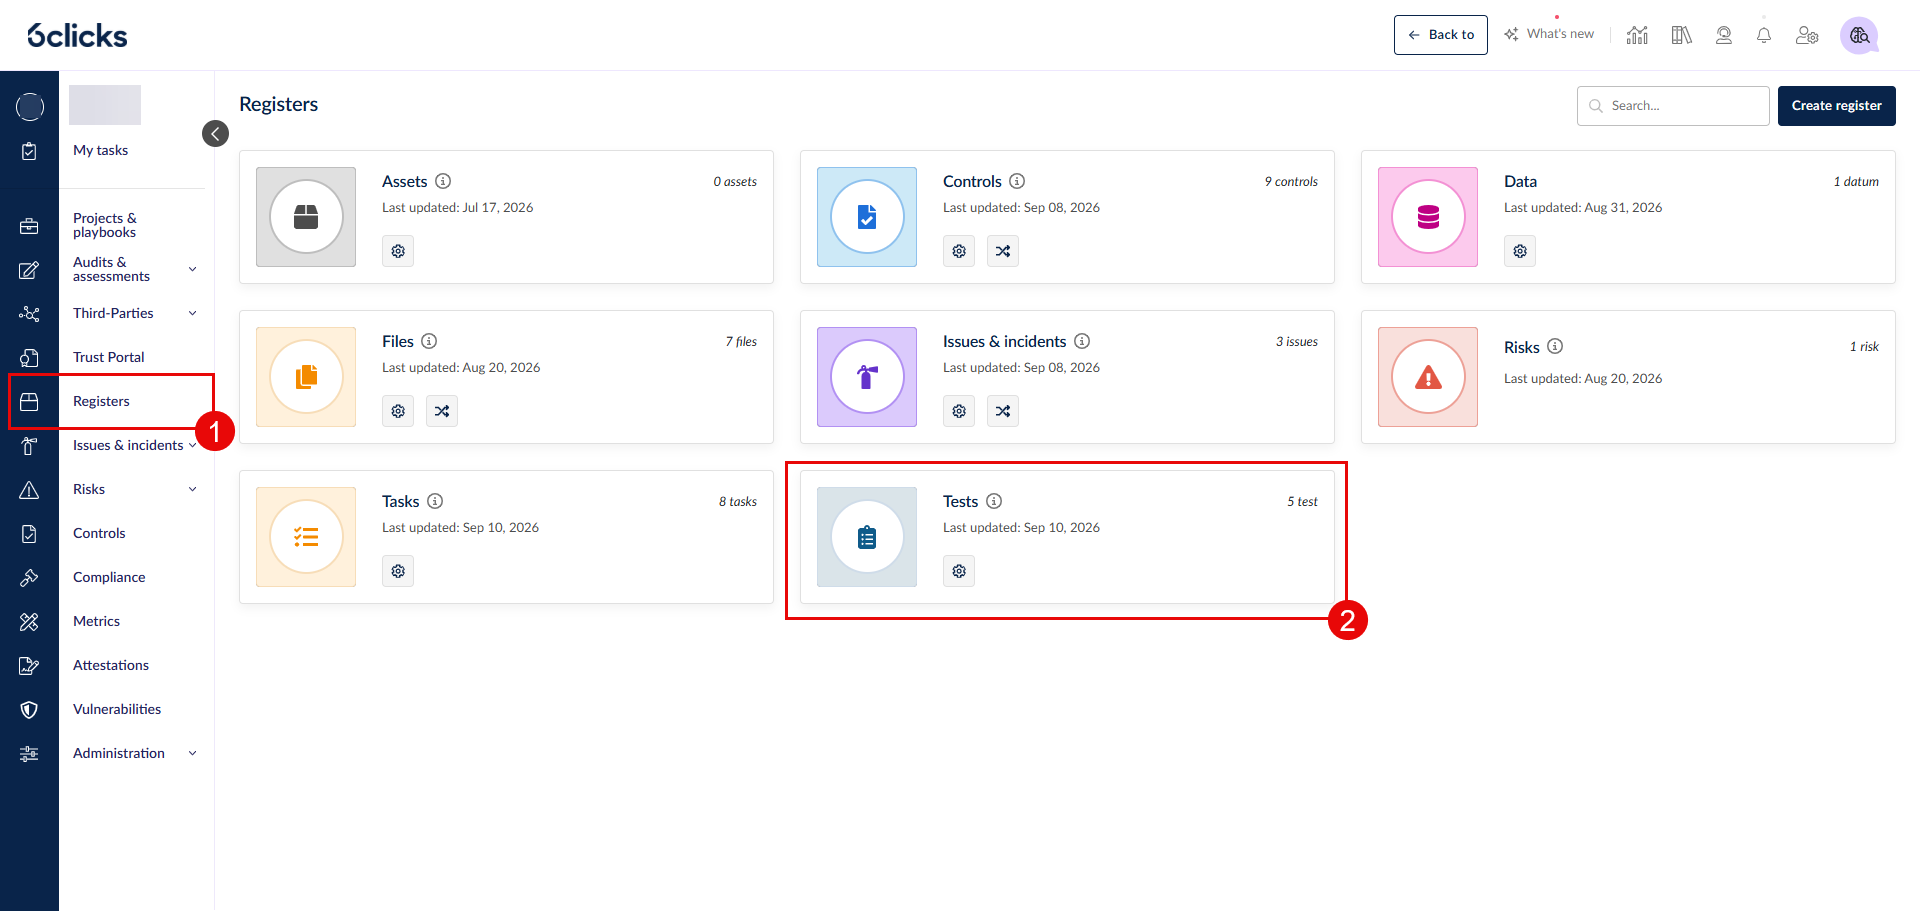The width and height of the screenshot is (1920, 911).
Task: Open the library books icon in header
Action: [1681, 35]
